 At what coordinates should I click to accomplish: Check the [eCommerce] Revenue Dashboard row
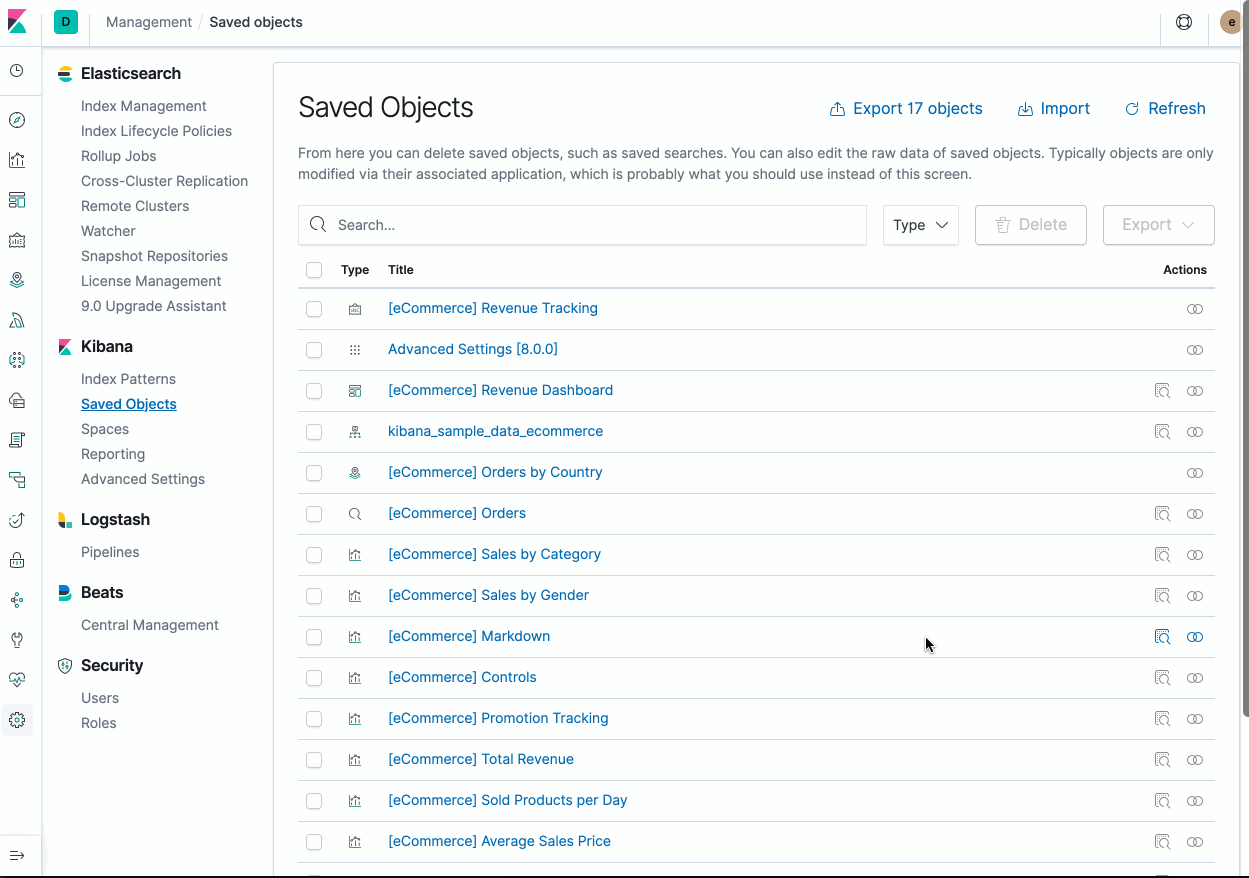(x=314, y=391)
